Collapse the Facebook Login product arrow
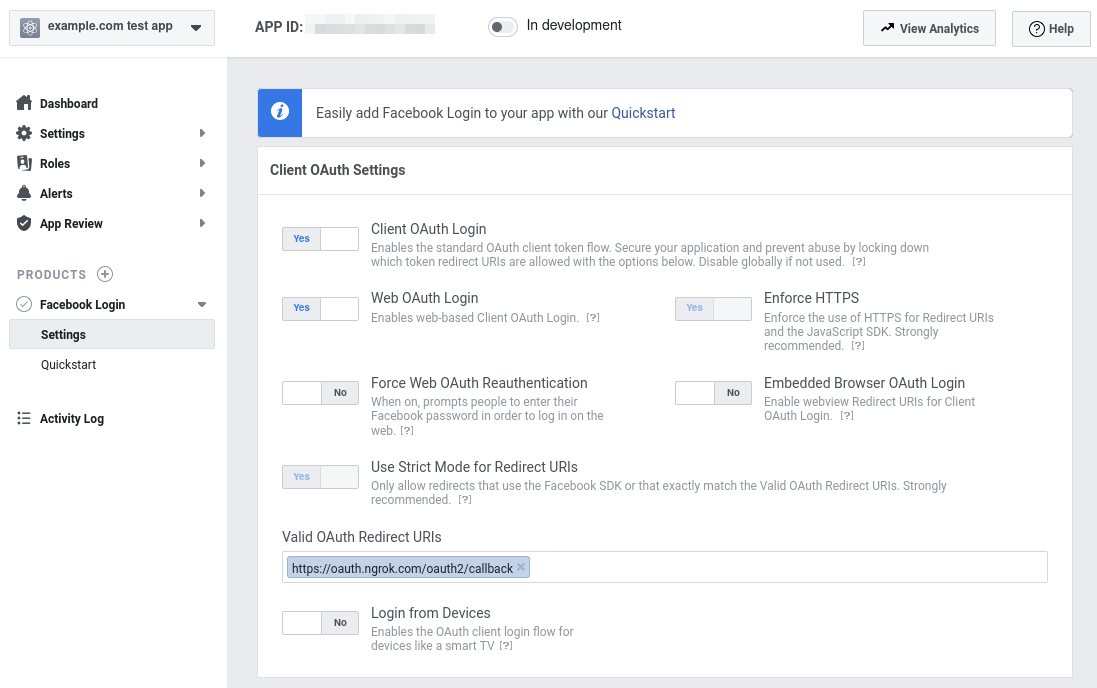The image size is (1097, 688). click(x=201, y=304)
